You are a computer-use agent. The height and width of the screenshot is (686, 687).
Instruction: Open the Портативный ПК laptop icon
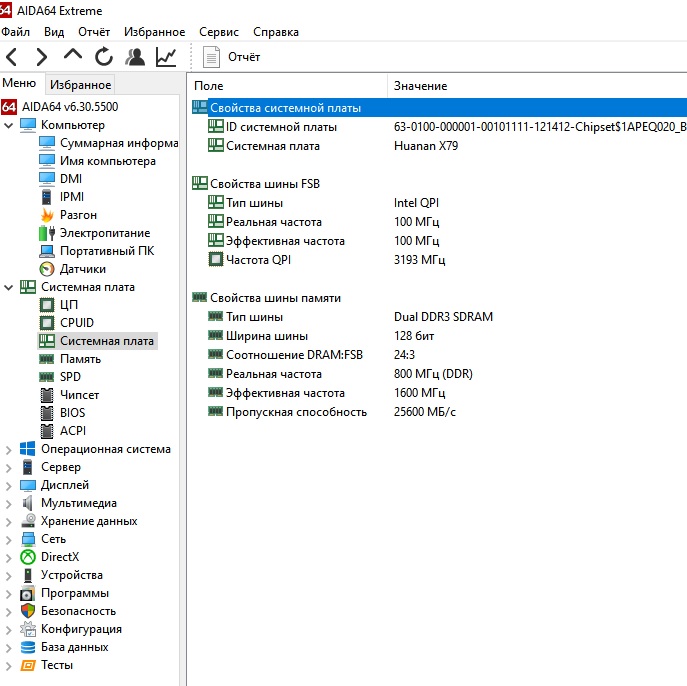47,251
